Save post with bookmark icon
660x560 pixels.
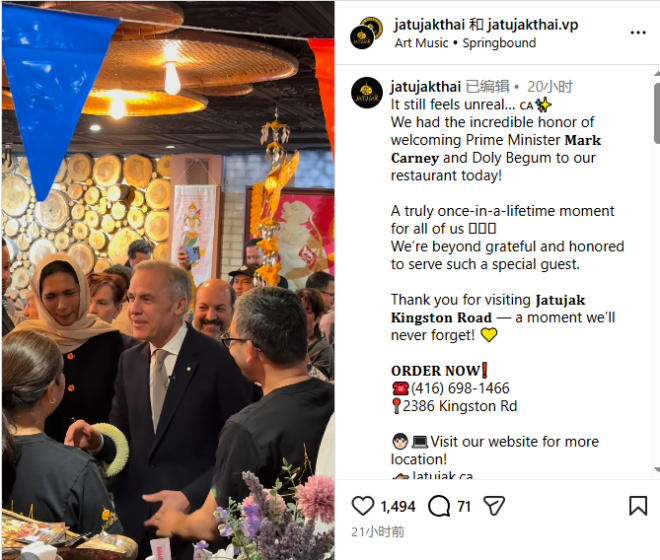click(x=638, y=506)
